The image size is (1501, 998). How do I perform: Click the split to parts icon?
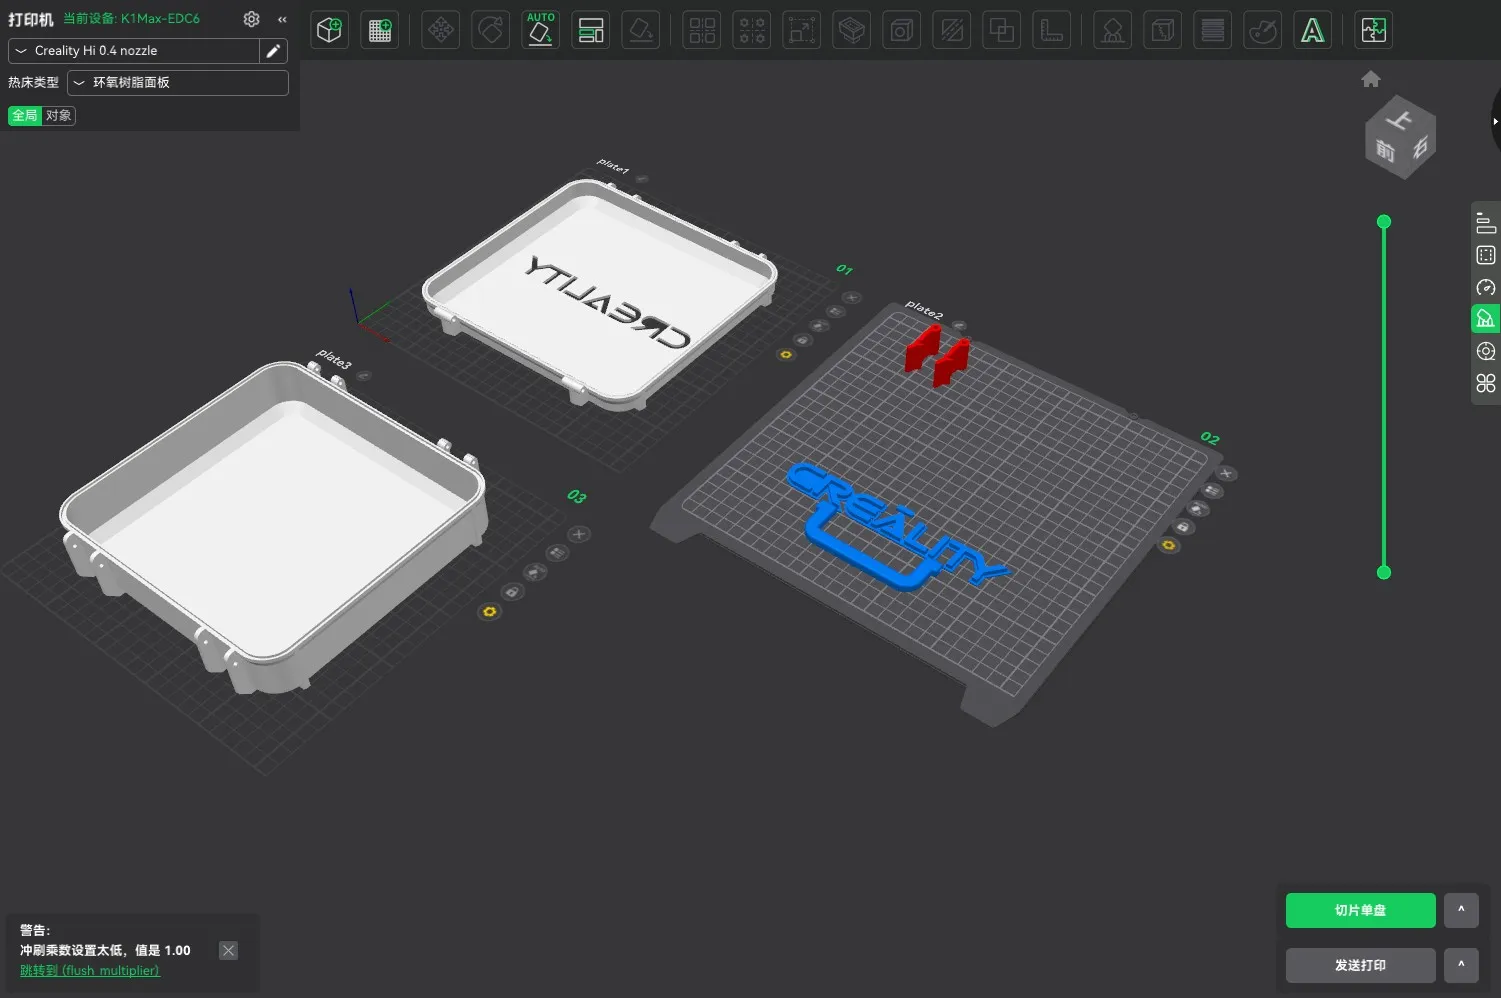(x=752, y=30)
